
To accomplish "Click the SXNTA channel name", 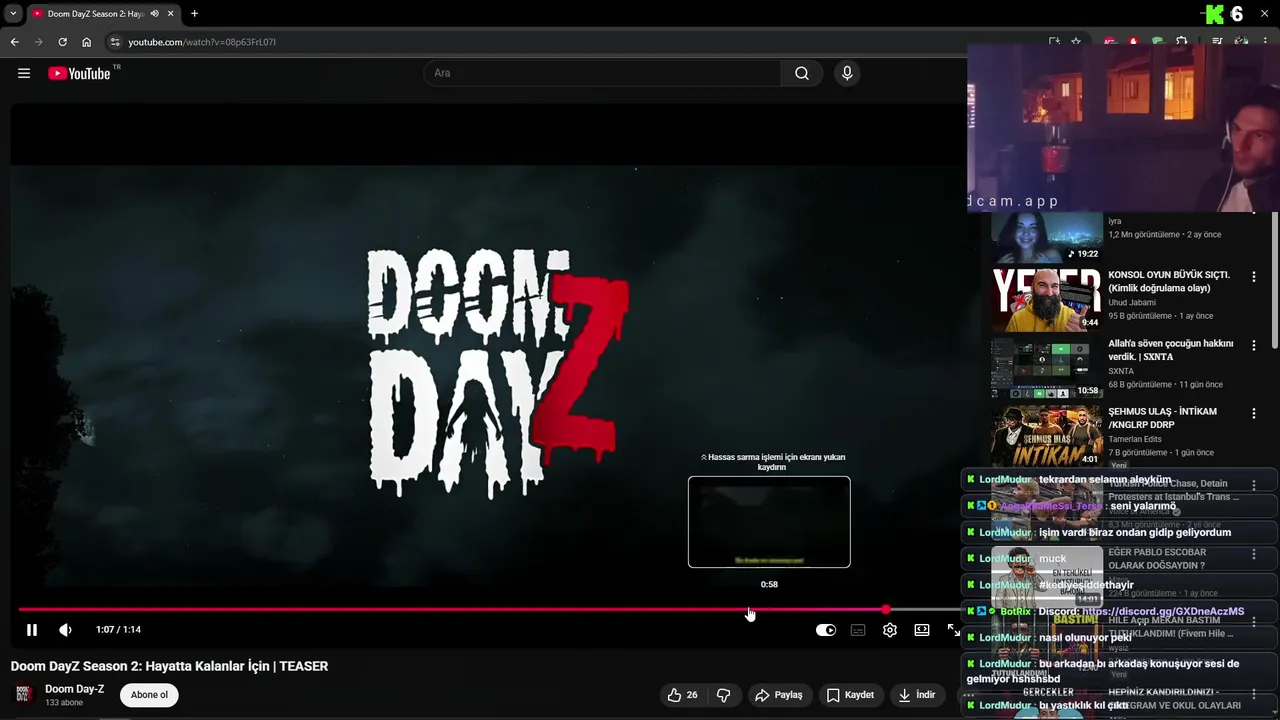I will 1121,371.
